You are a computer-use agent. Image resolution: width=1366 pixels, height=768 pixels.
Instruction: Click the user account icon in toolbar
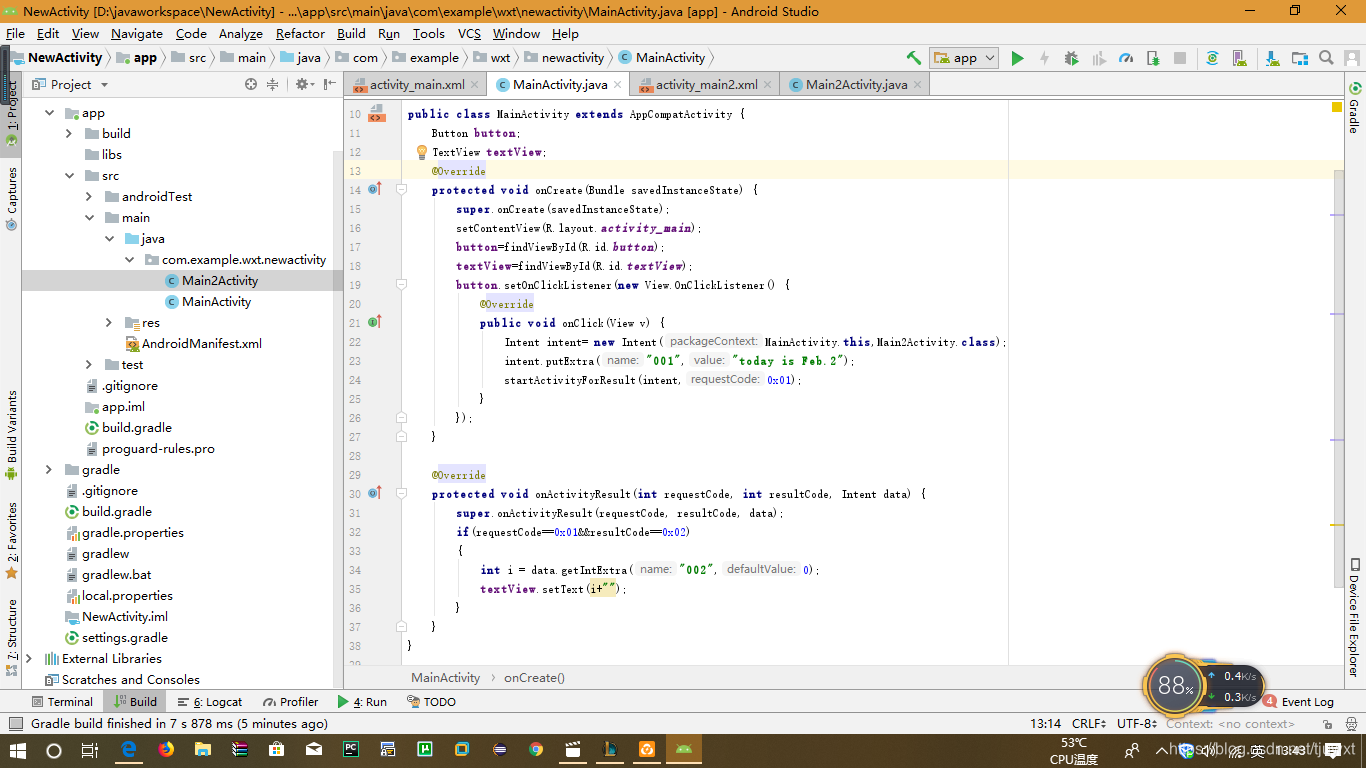pos(1353,58)
